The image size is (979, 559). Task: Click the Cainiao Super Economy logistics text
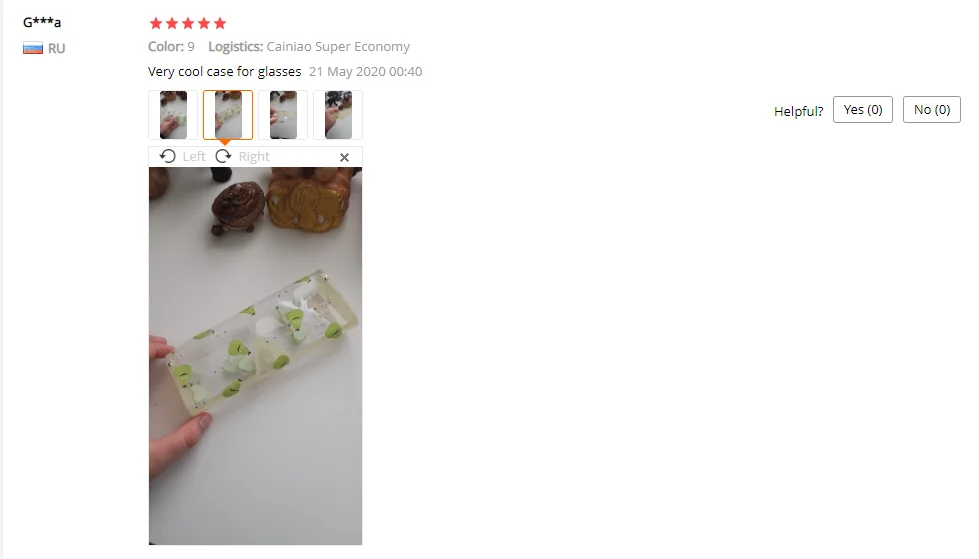338,47
